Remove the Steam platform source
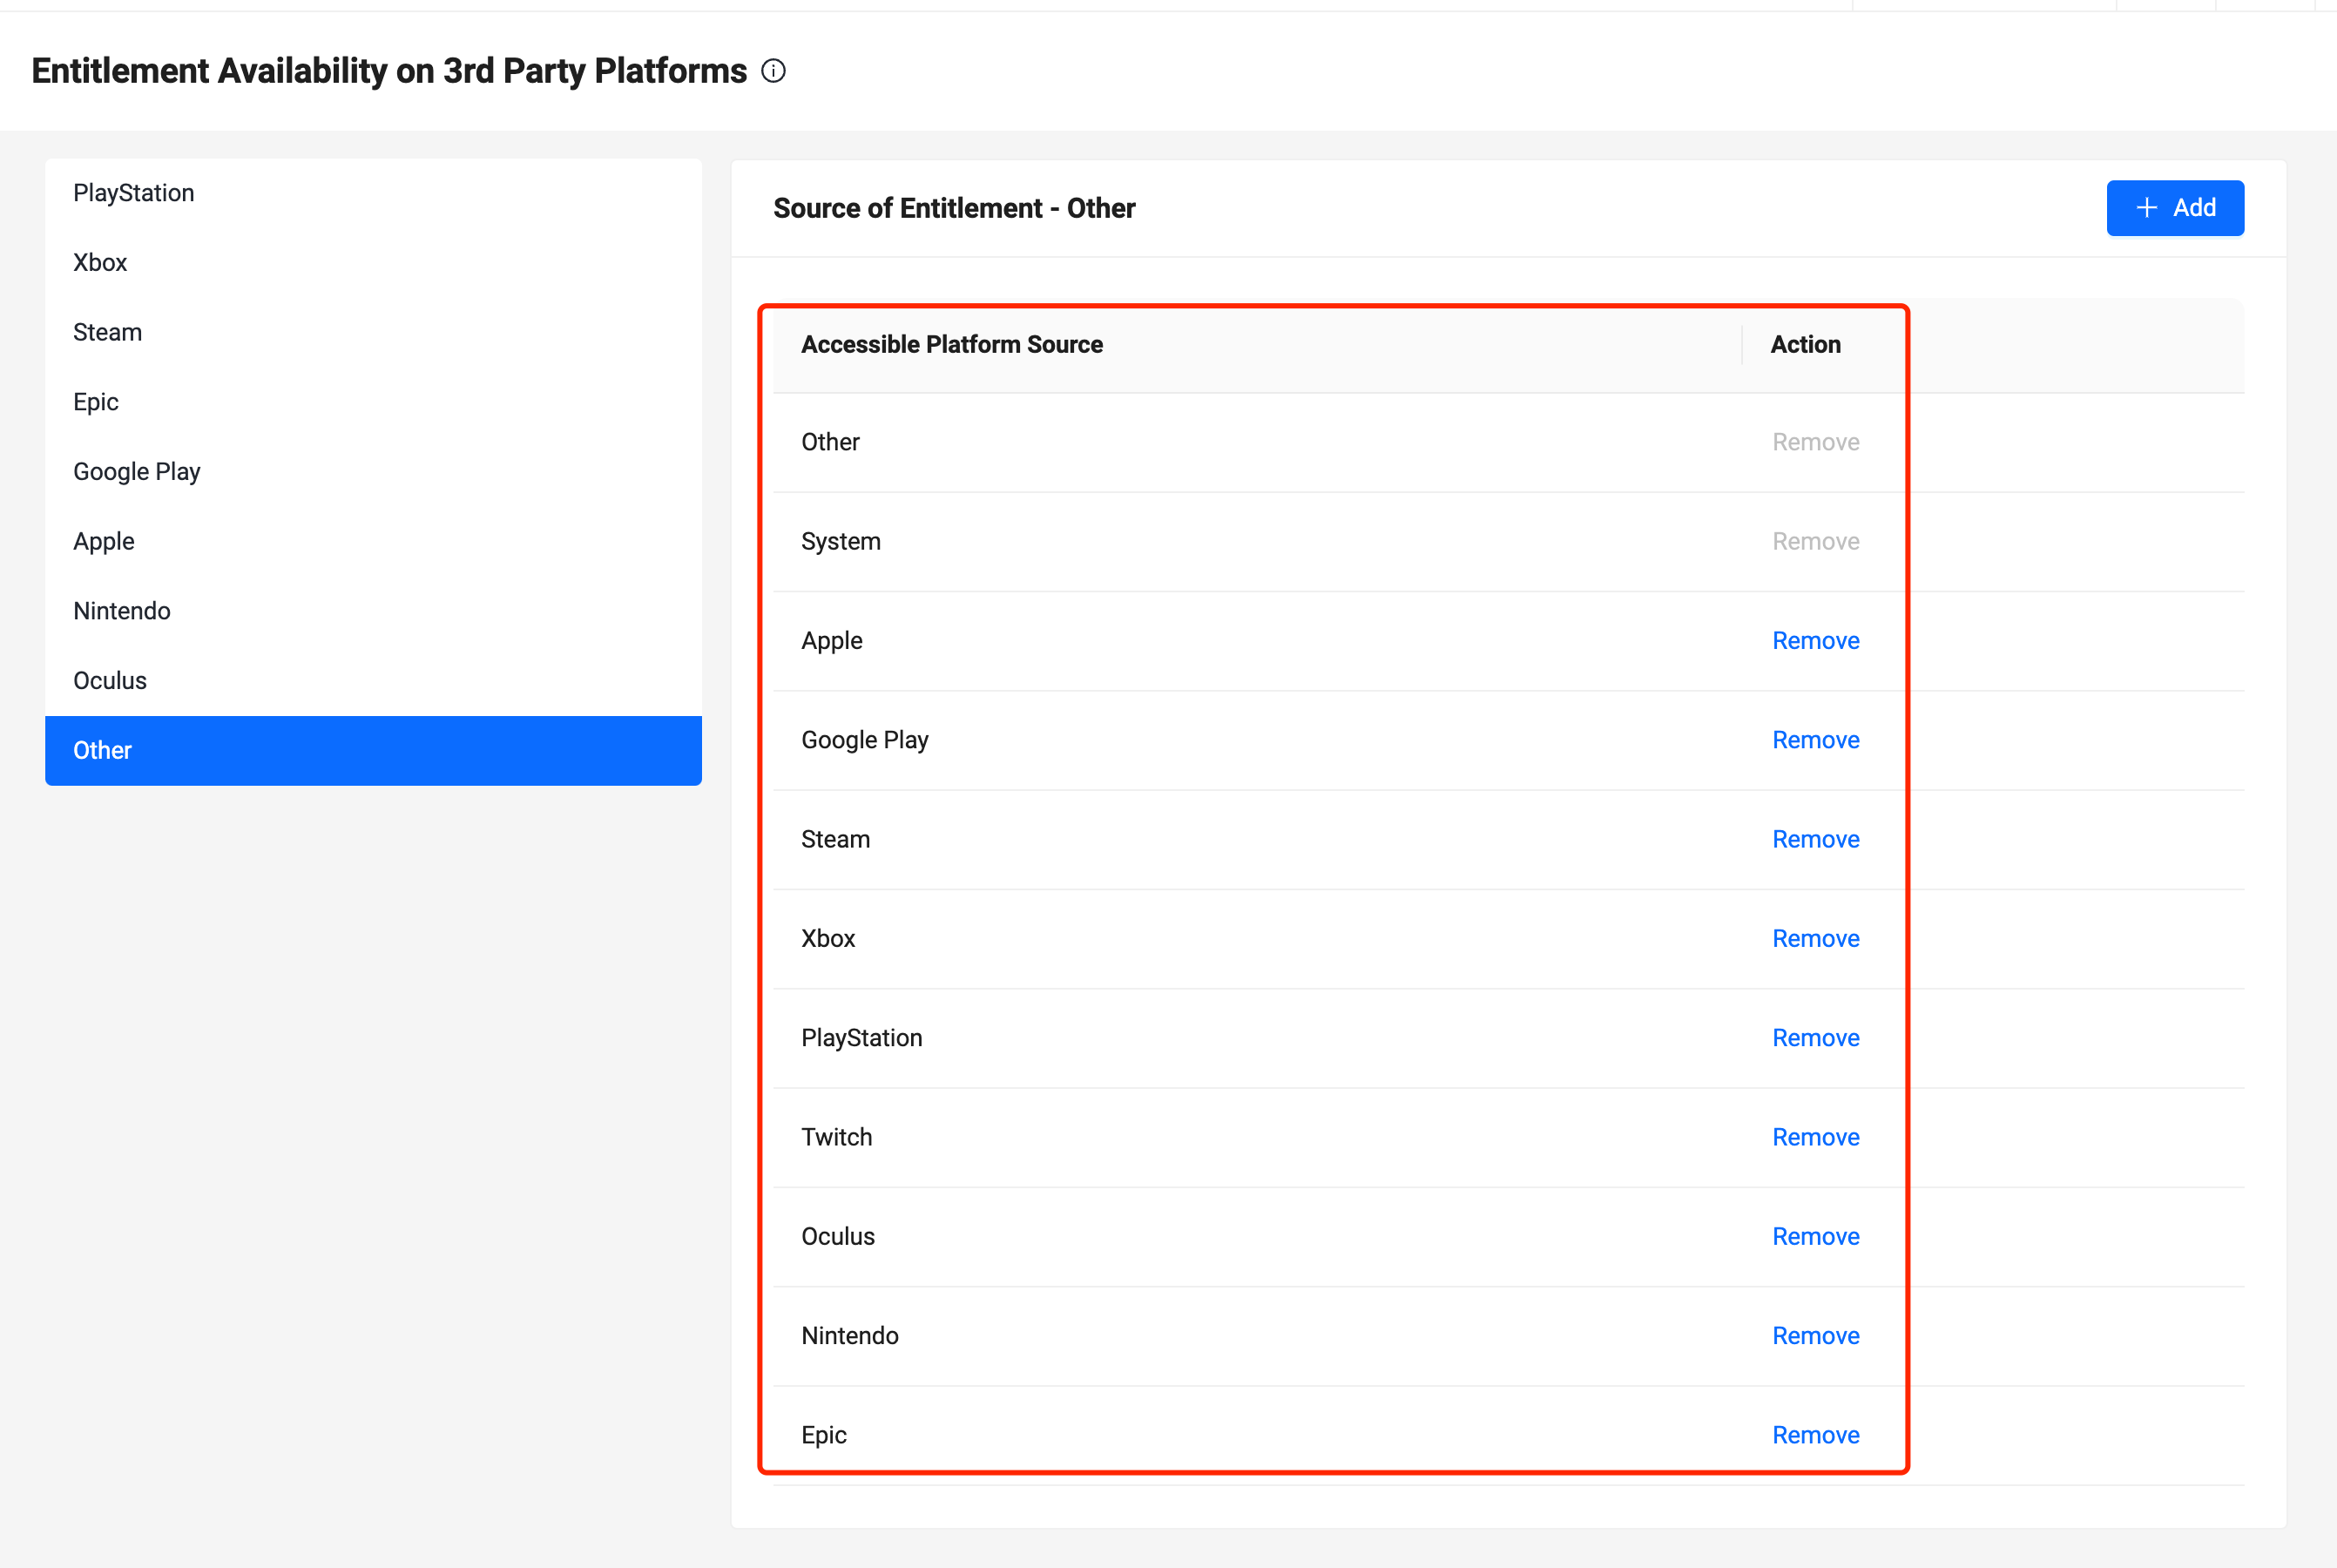The image size is (2337, 1568). [1815, 839]
